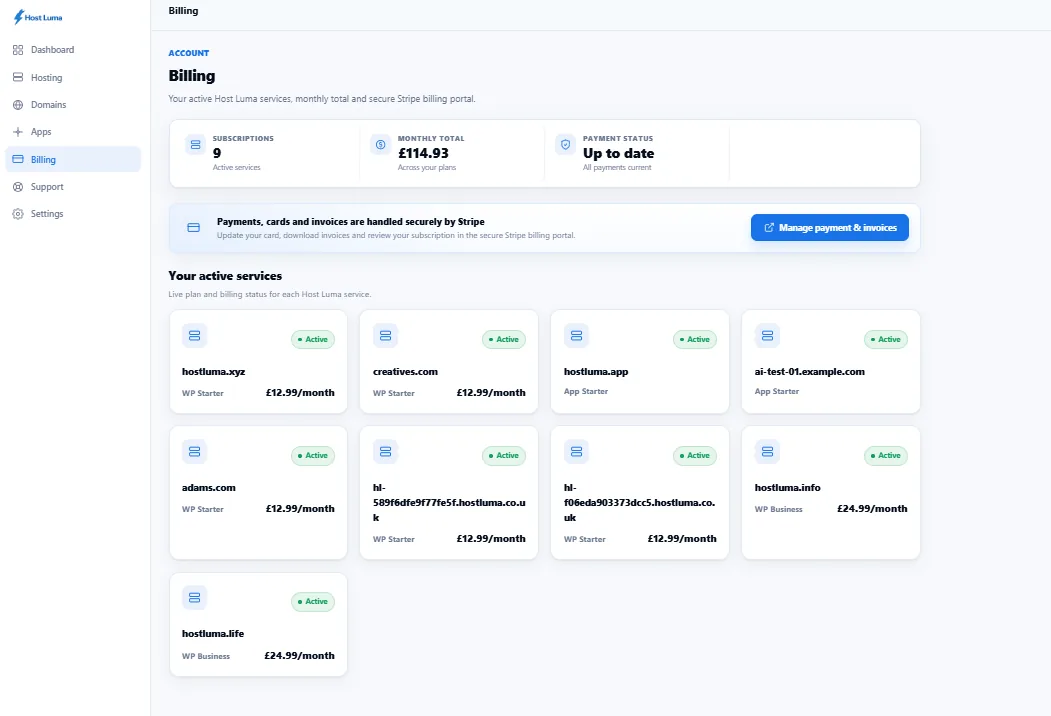Click hl-f06eda903373dcc5.hostluma.co.uk domain text
Screen dimensions: 1051x716
(639, 502)
